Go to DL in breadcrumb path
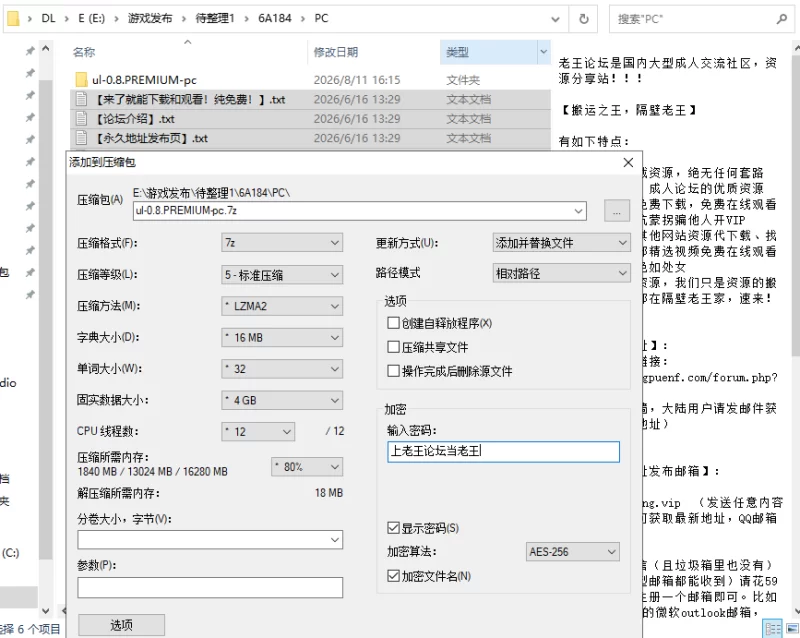Screen dimensions: 800x638 tap(48, 18)
